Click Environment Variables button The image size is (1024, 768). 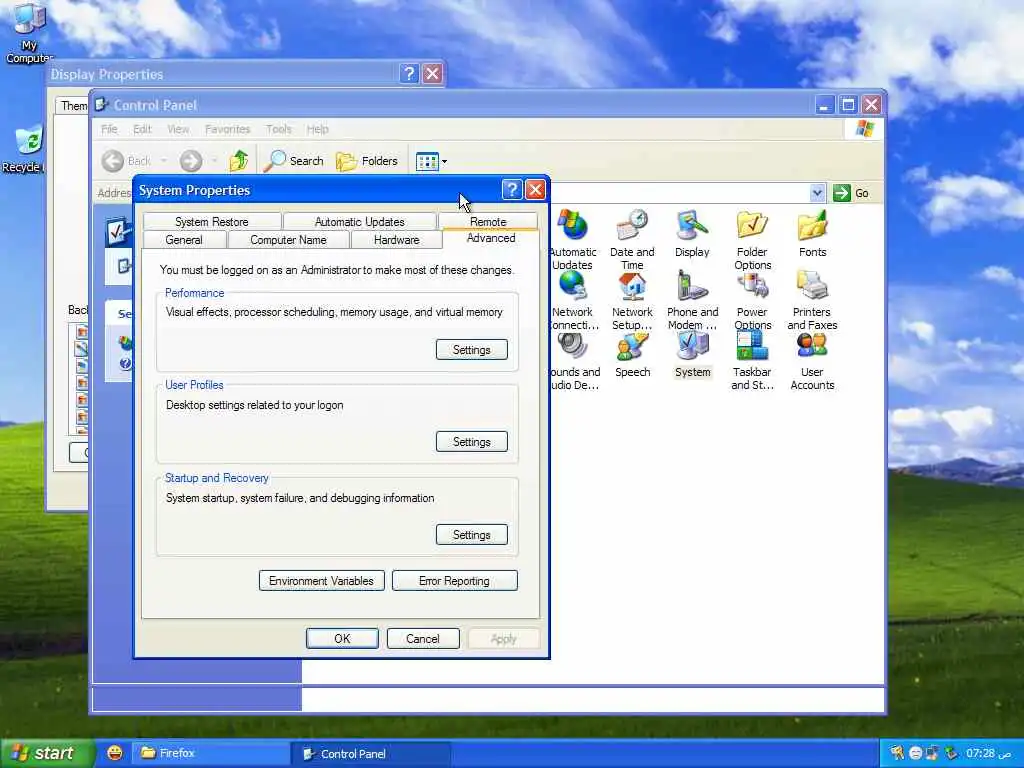point(321,581)
